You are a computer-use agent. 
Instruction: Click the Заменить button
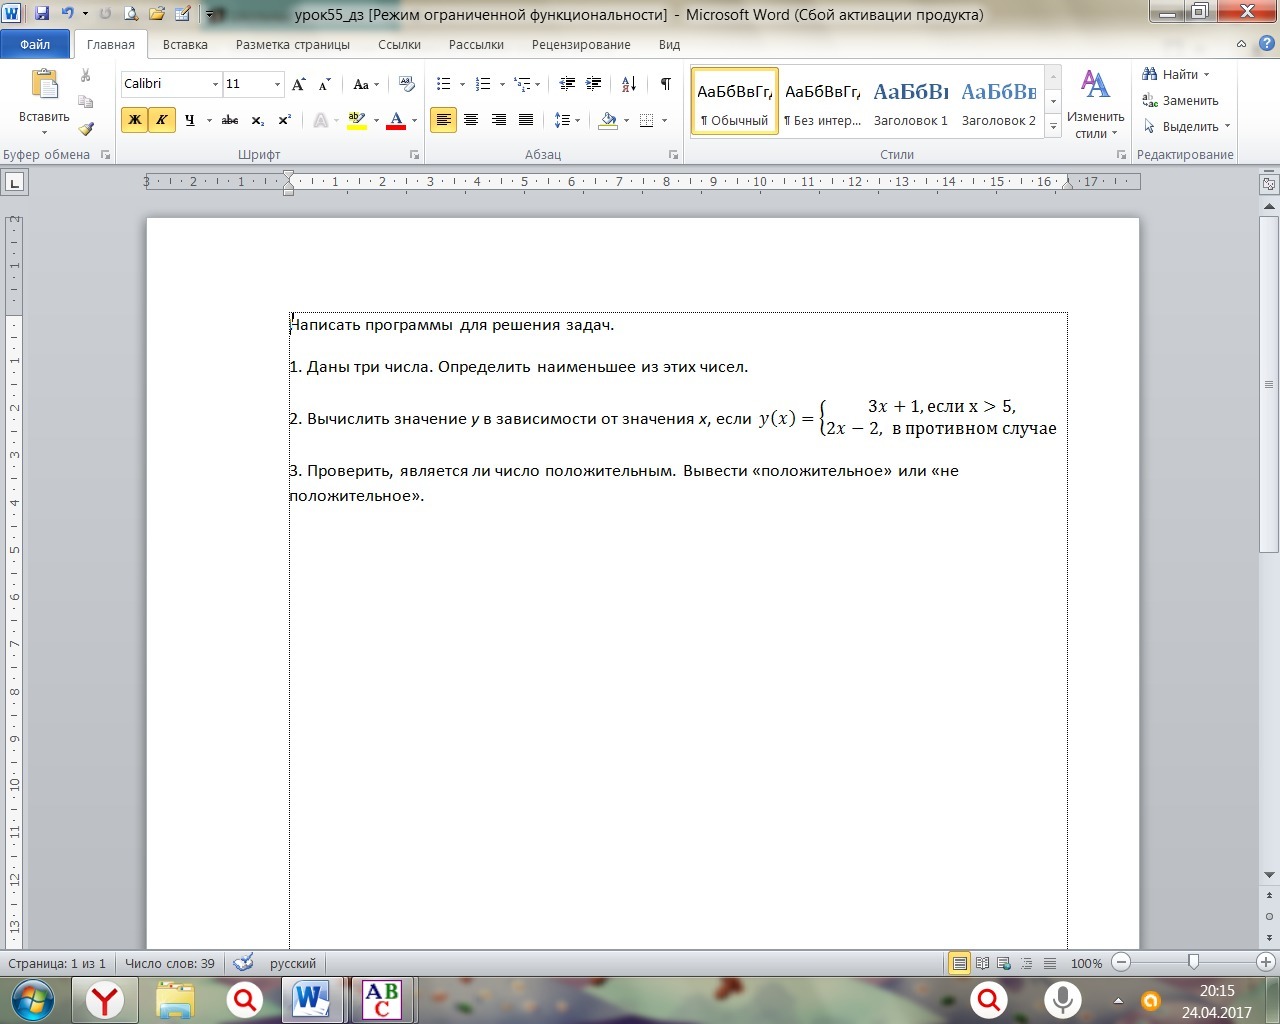pyautogui.click(x=1181, y=101)
